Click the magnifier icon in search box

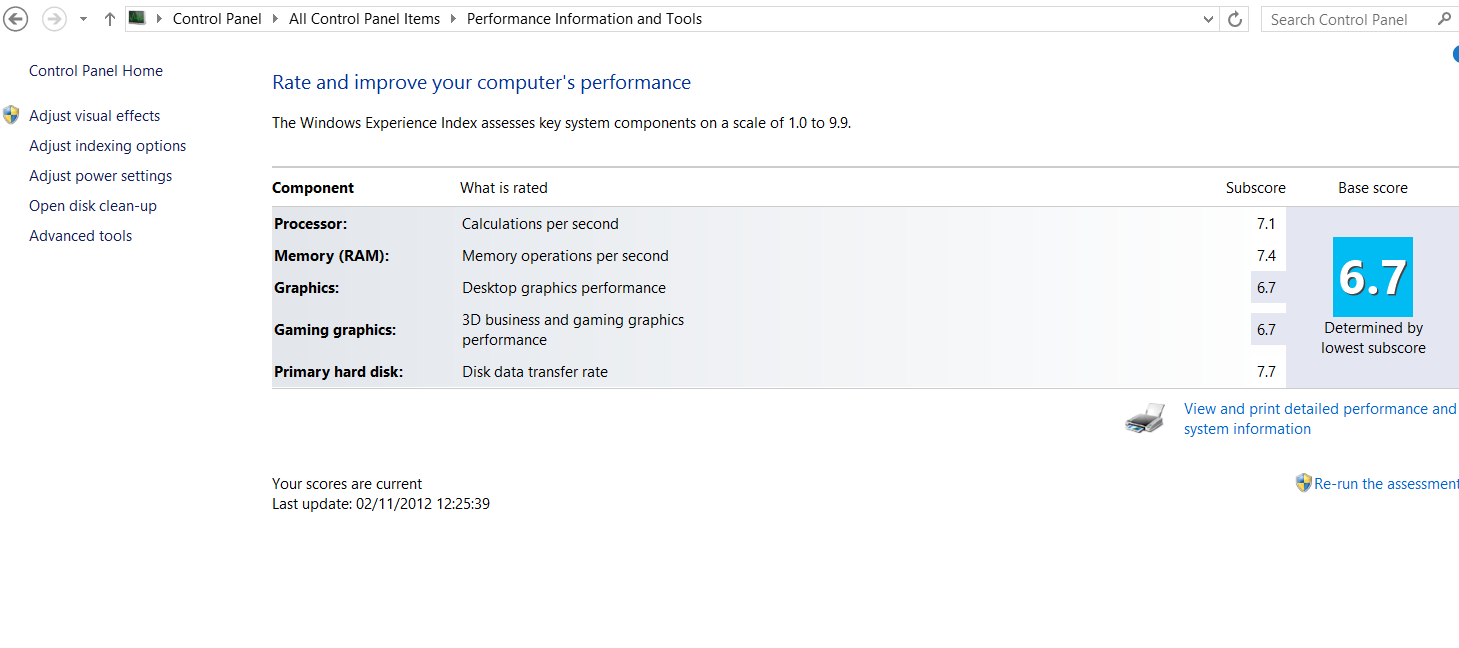point(1444,19)
